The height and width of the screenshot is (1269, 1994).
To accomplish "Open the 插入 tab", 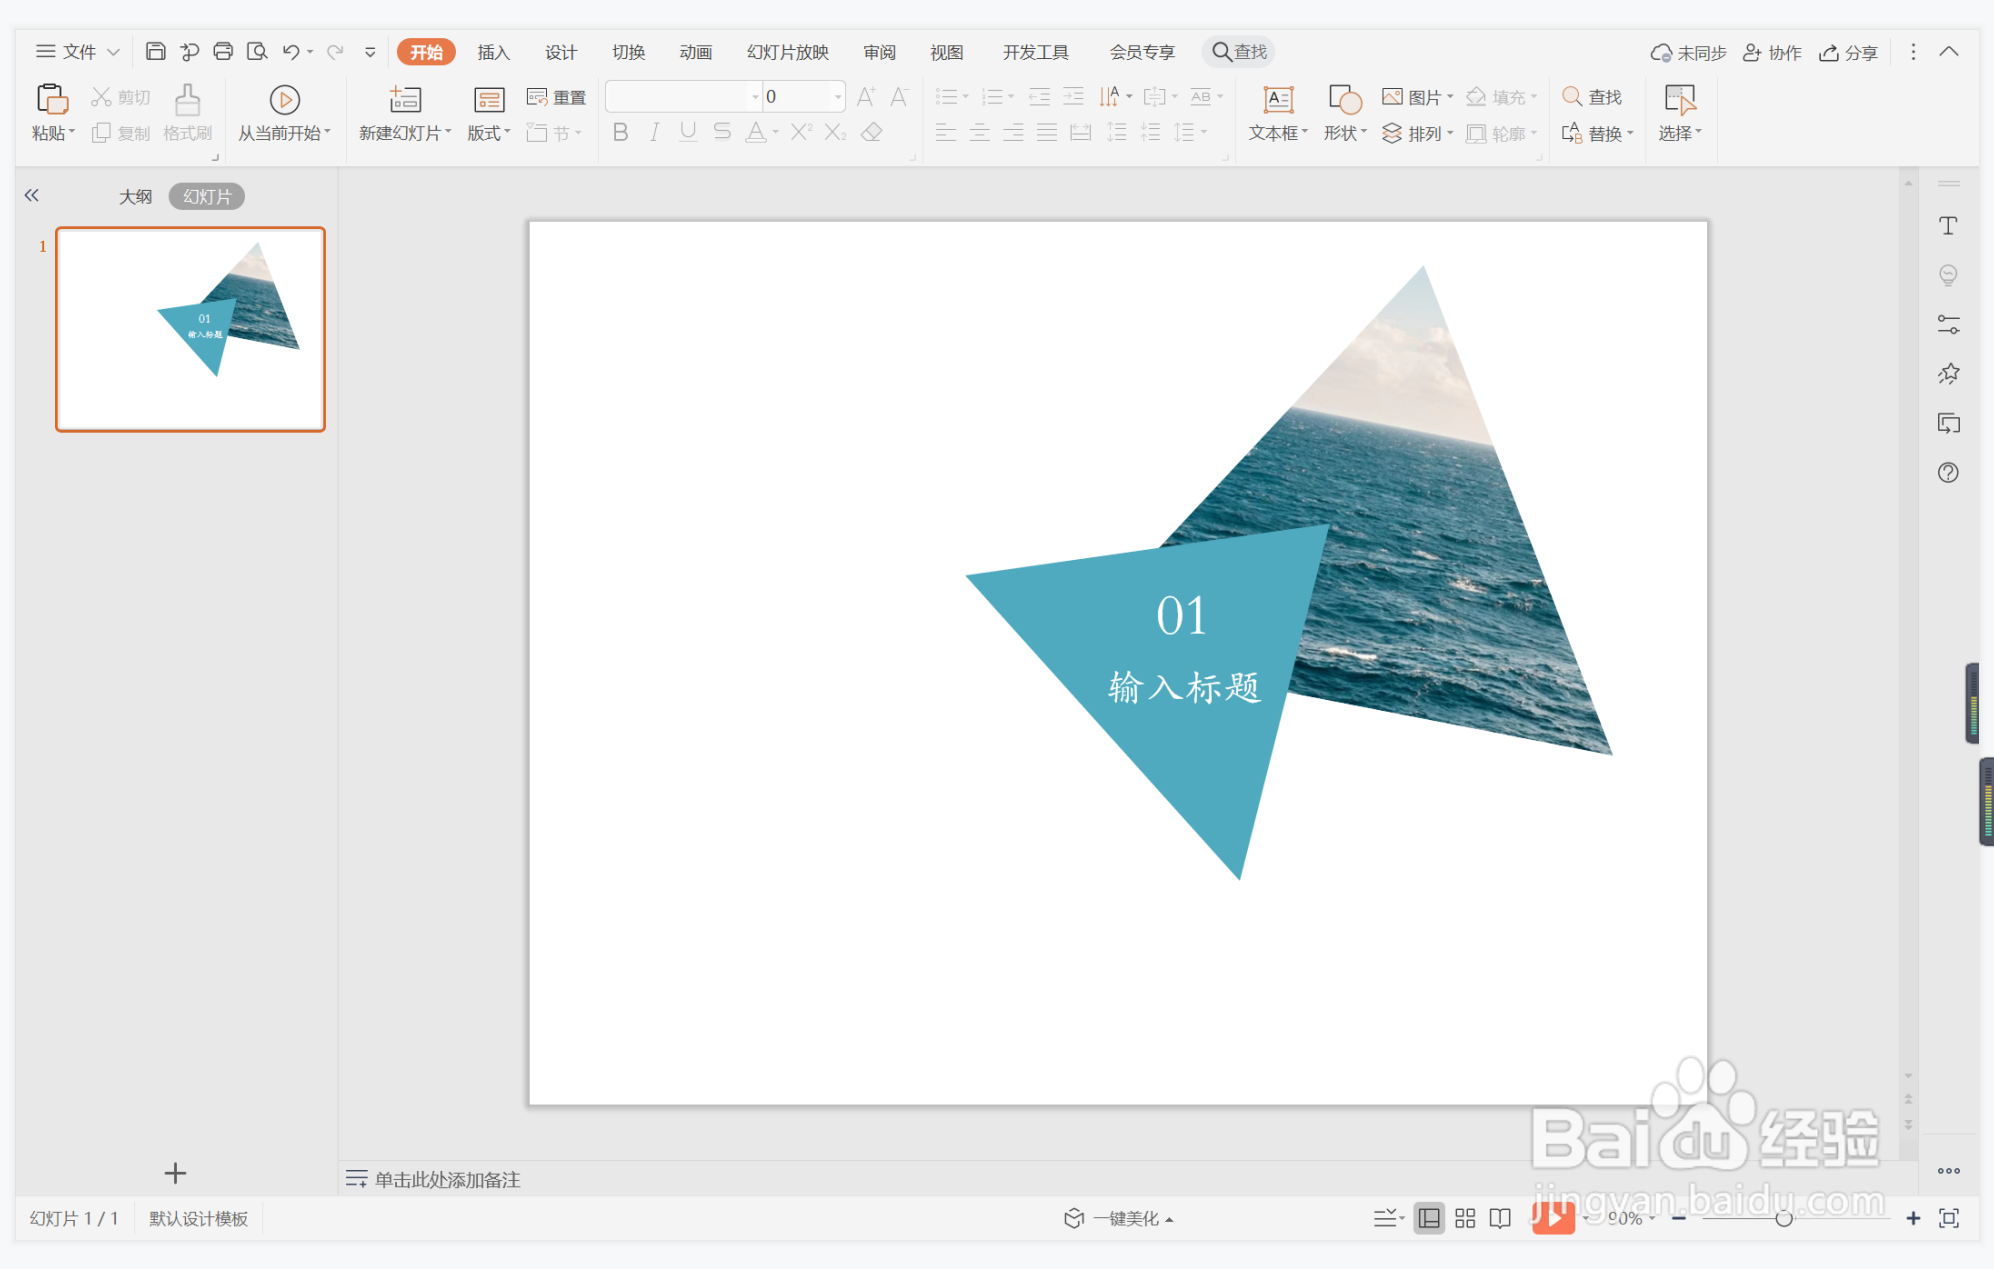I will [494, 52].
